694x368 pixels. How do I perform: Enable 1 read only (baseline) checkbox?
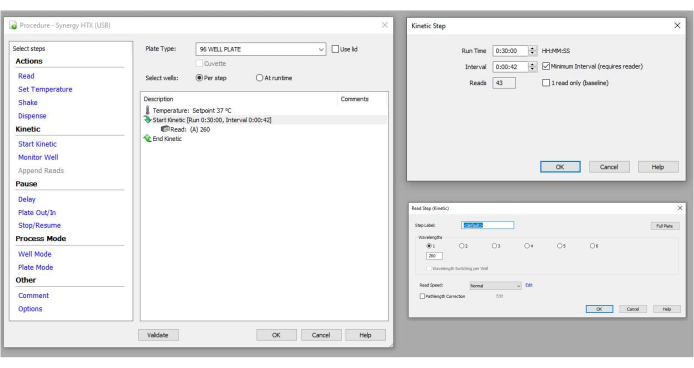[x=546, y=83]
